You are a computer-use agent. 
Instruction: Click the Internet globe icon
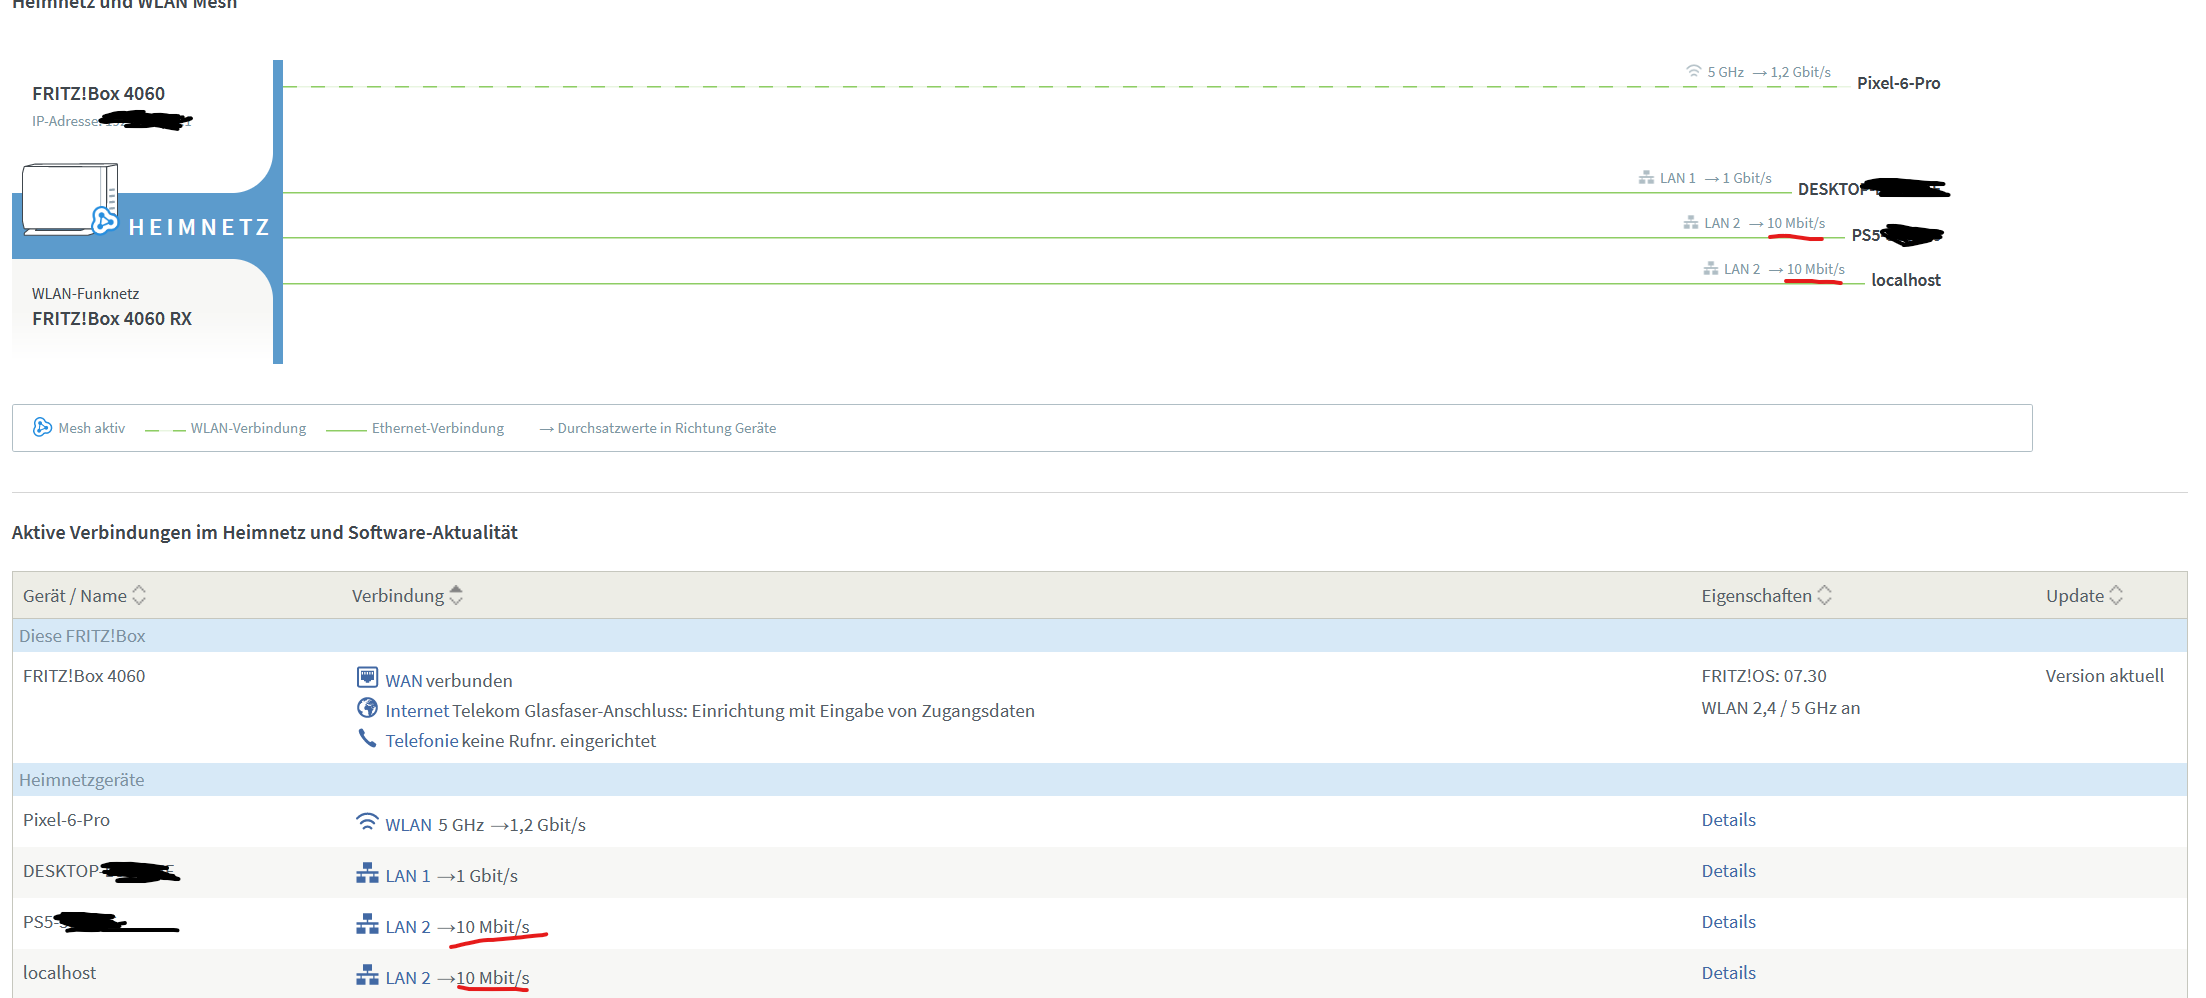[367, 708]
